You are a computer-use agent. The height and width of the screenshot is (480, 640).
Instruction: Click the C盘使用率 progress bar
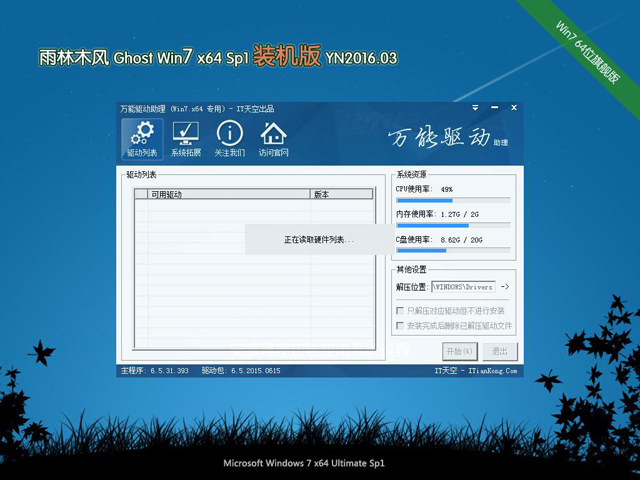pyautogui.click(x=453, y=250)
